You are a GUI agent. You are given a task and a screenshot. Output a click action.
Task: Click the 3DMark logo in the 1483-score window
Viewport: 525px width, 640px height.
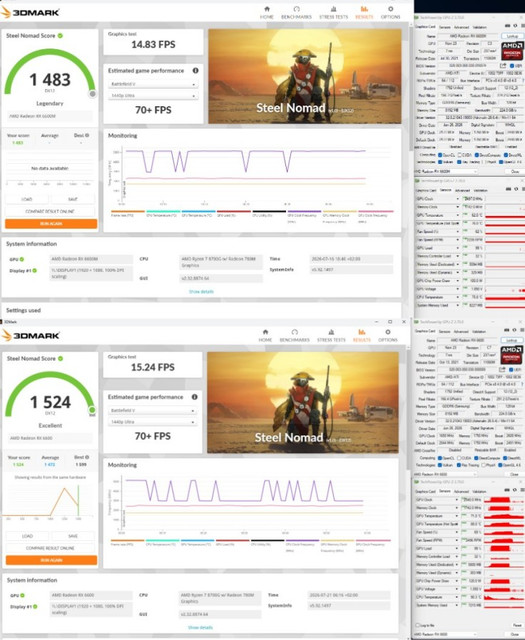point(30,12)
